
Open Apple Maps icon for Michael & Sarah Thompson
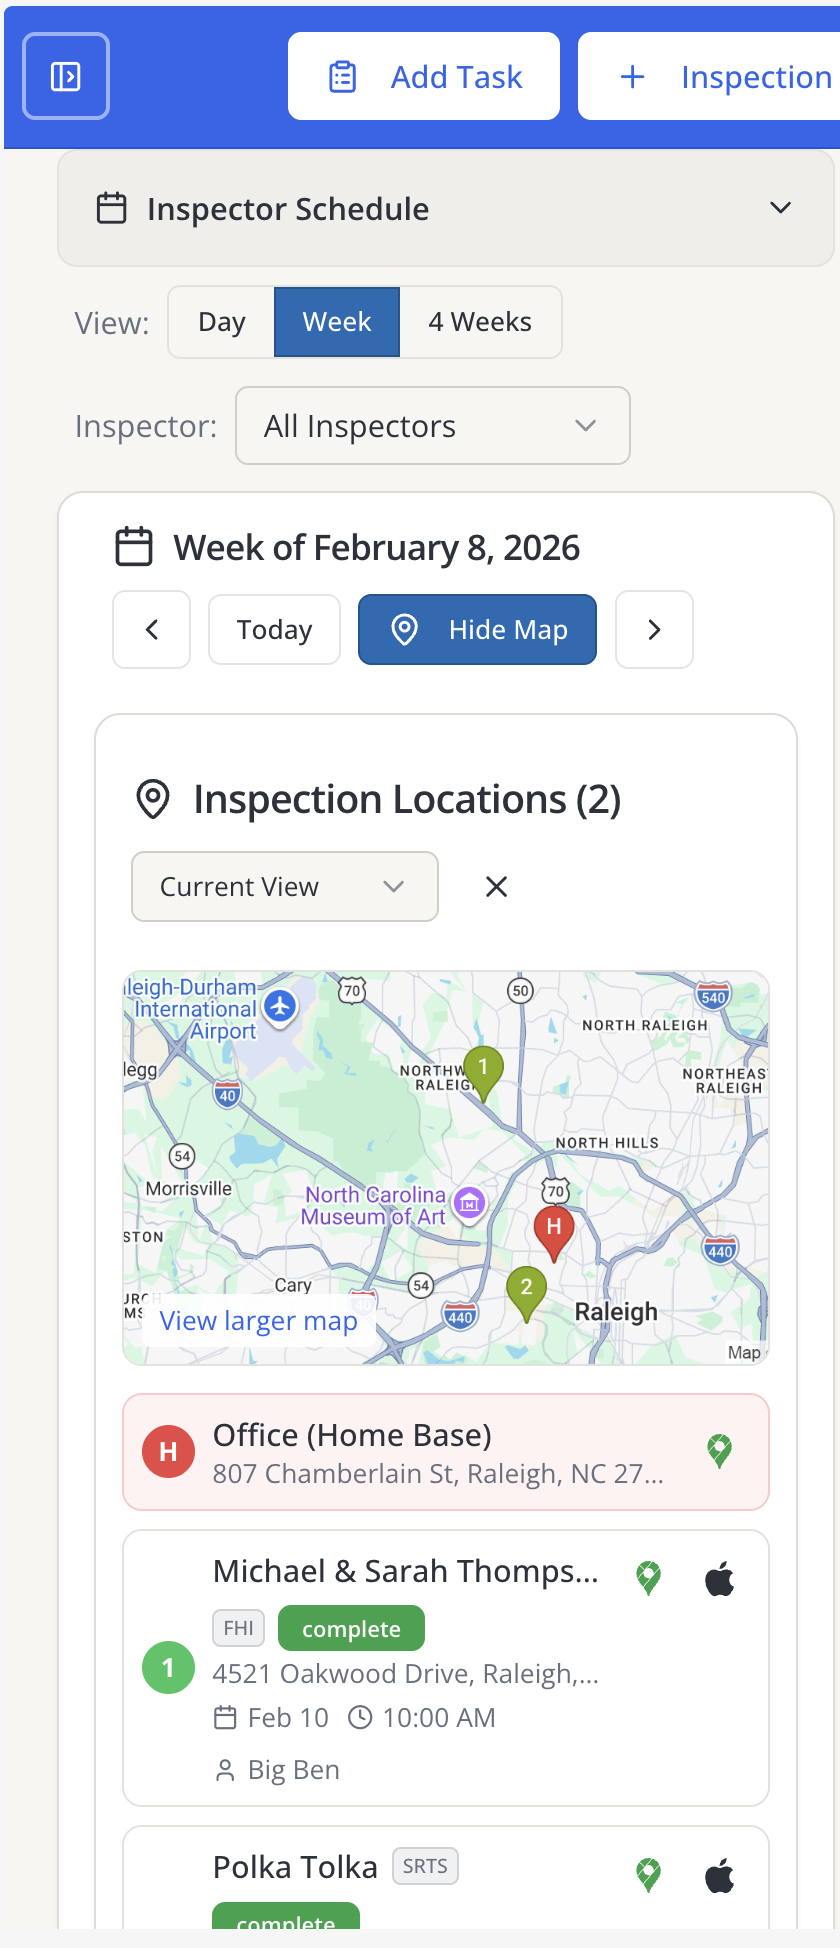point(719,1578)
